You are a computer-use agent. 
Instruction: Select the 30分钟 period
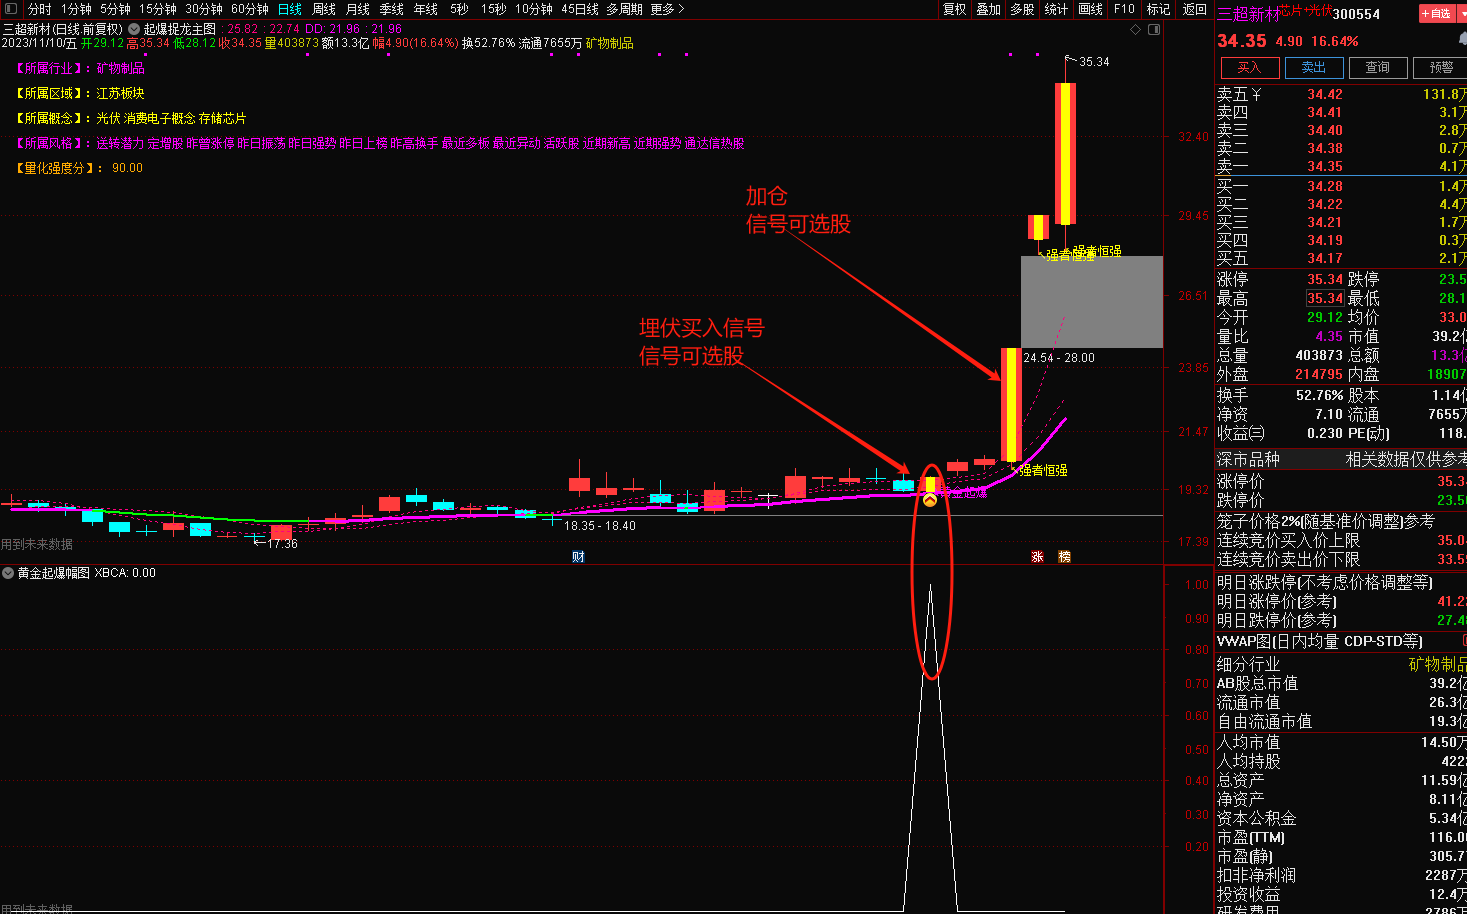[x=204, y=9]
